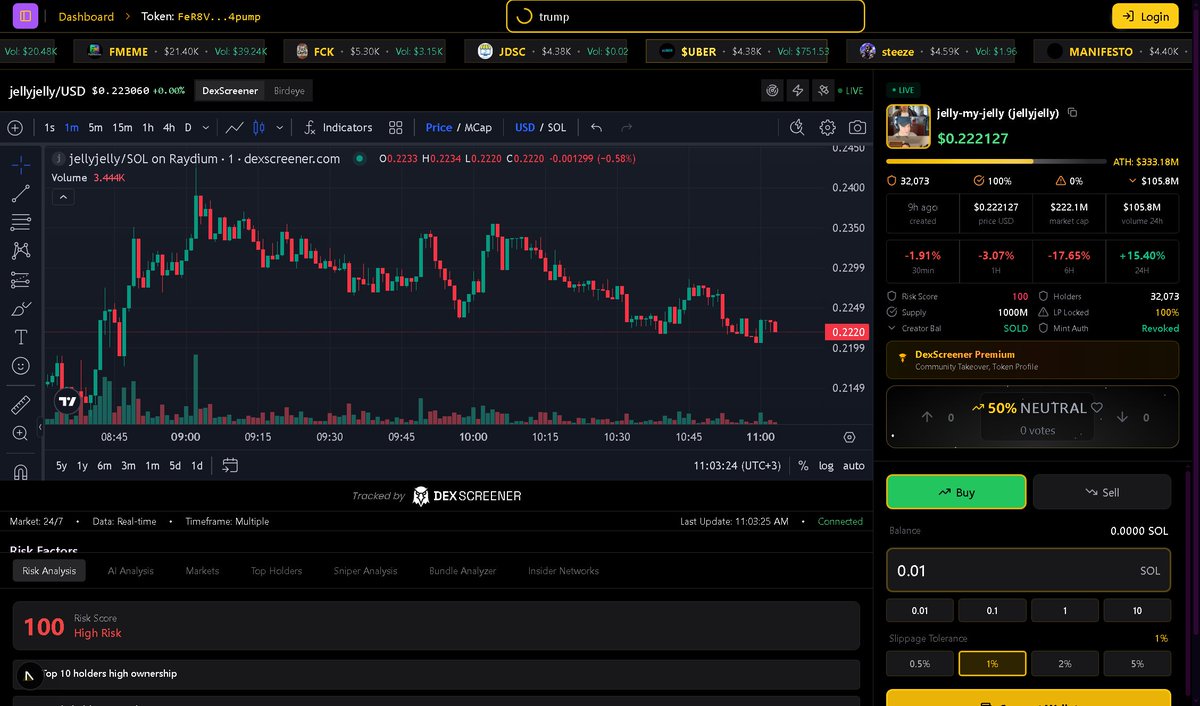1200x706 pixels.
Task: Downvote sentiment with the down arrow
Action: pos(1122,417)
